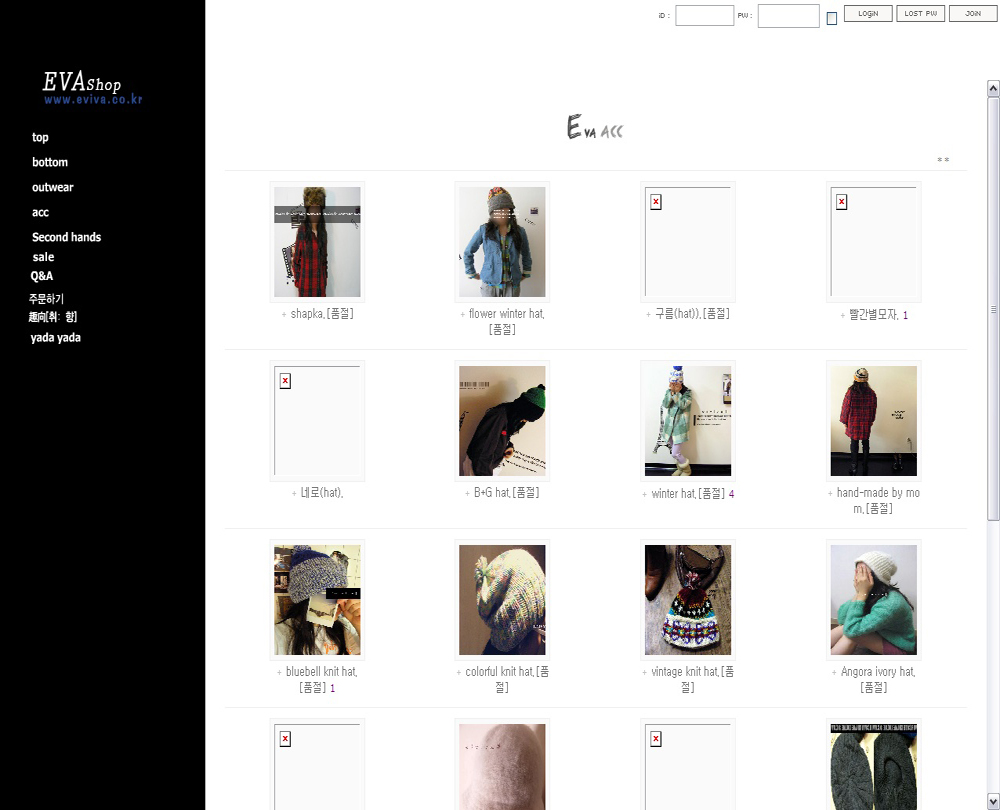The width and height of the screenshot is (1000, 810).
Task: Click the JOIN button
Action: (x=972, y=14)
